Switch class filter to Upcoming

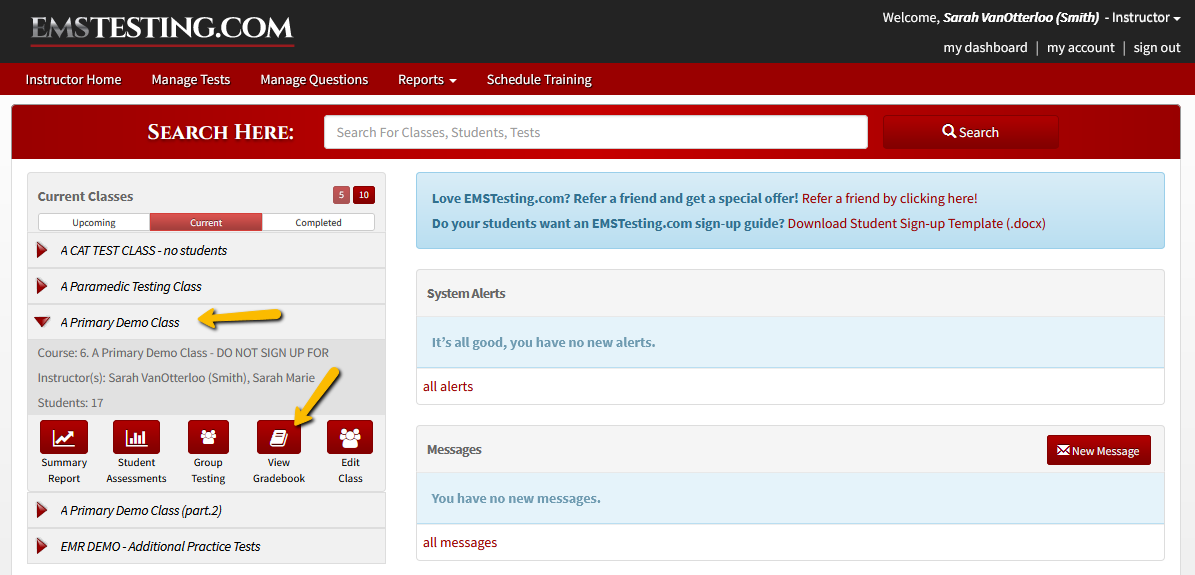pyautogui.click(x=94, y=222)
